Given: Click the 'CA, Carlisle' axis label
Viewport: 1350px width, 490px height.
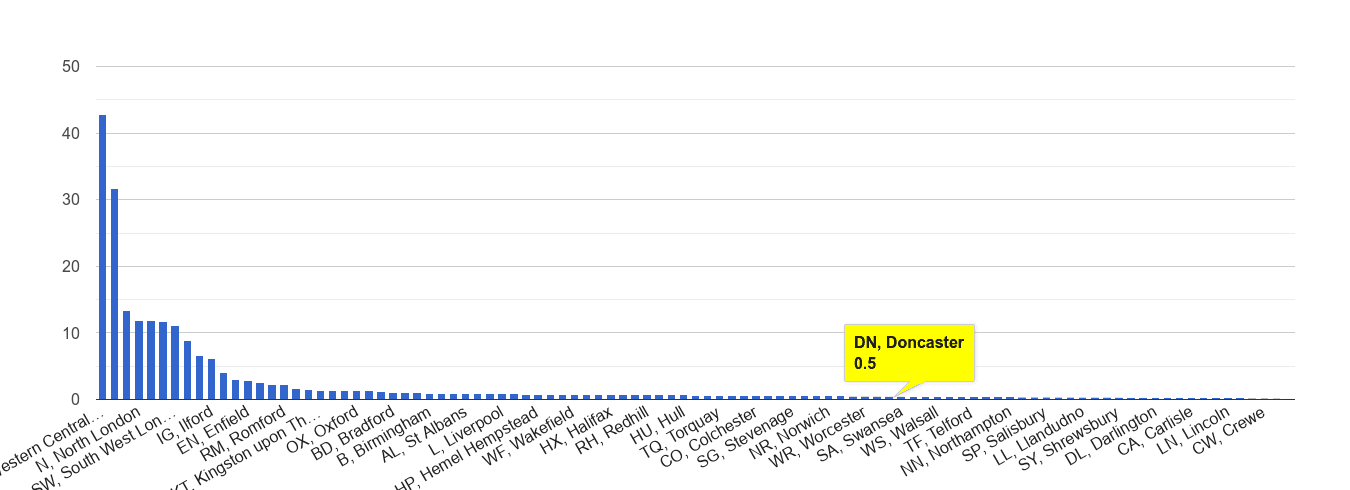Looking at the screenshot, I should pos(1154,432).
